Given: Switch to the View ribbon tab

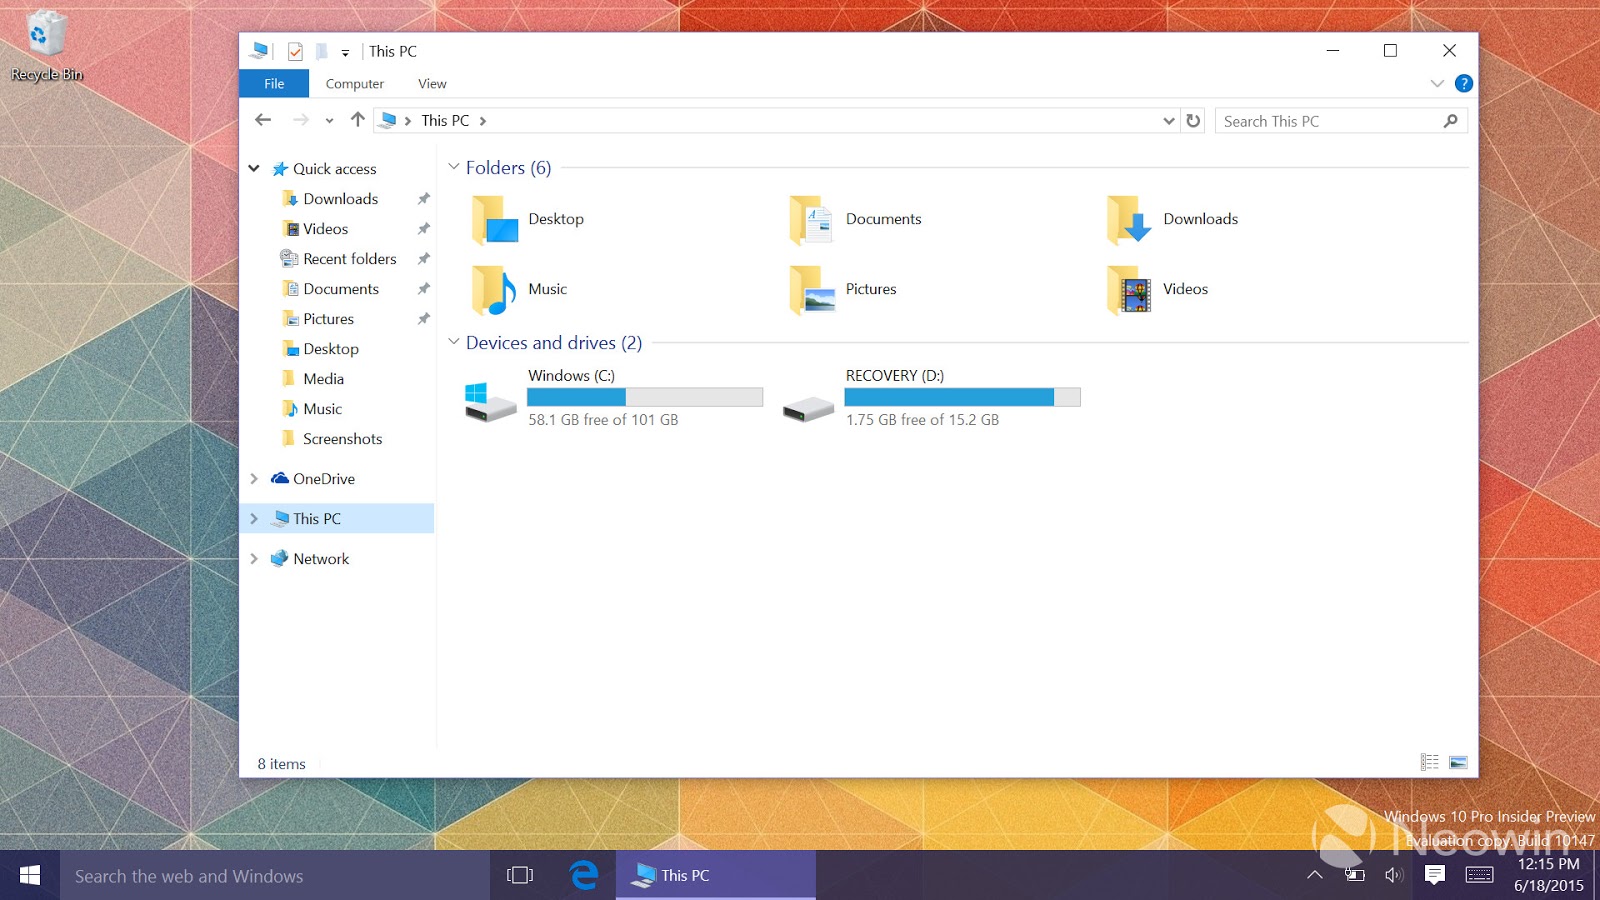Looking at the screenshot, I should (432, 84).
